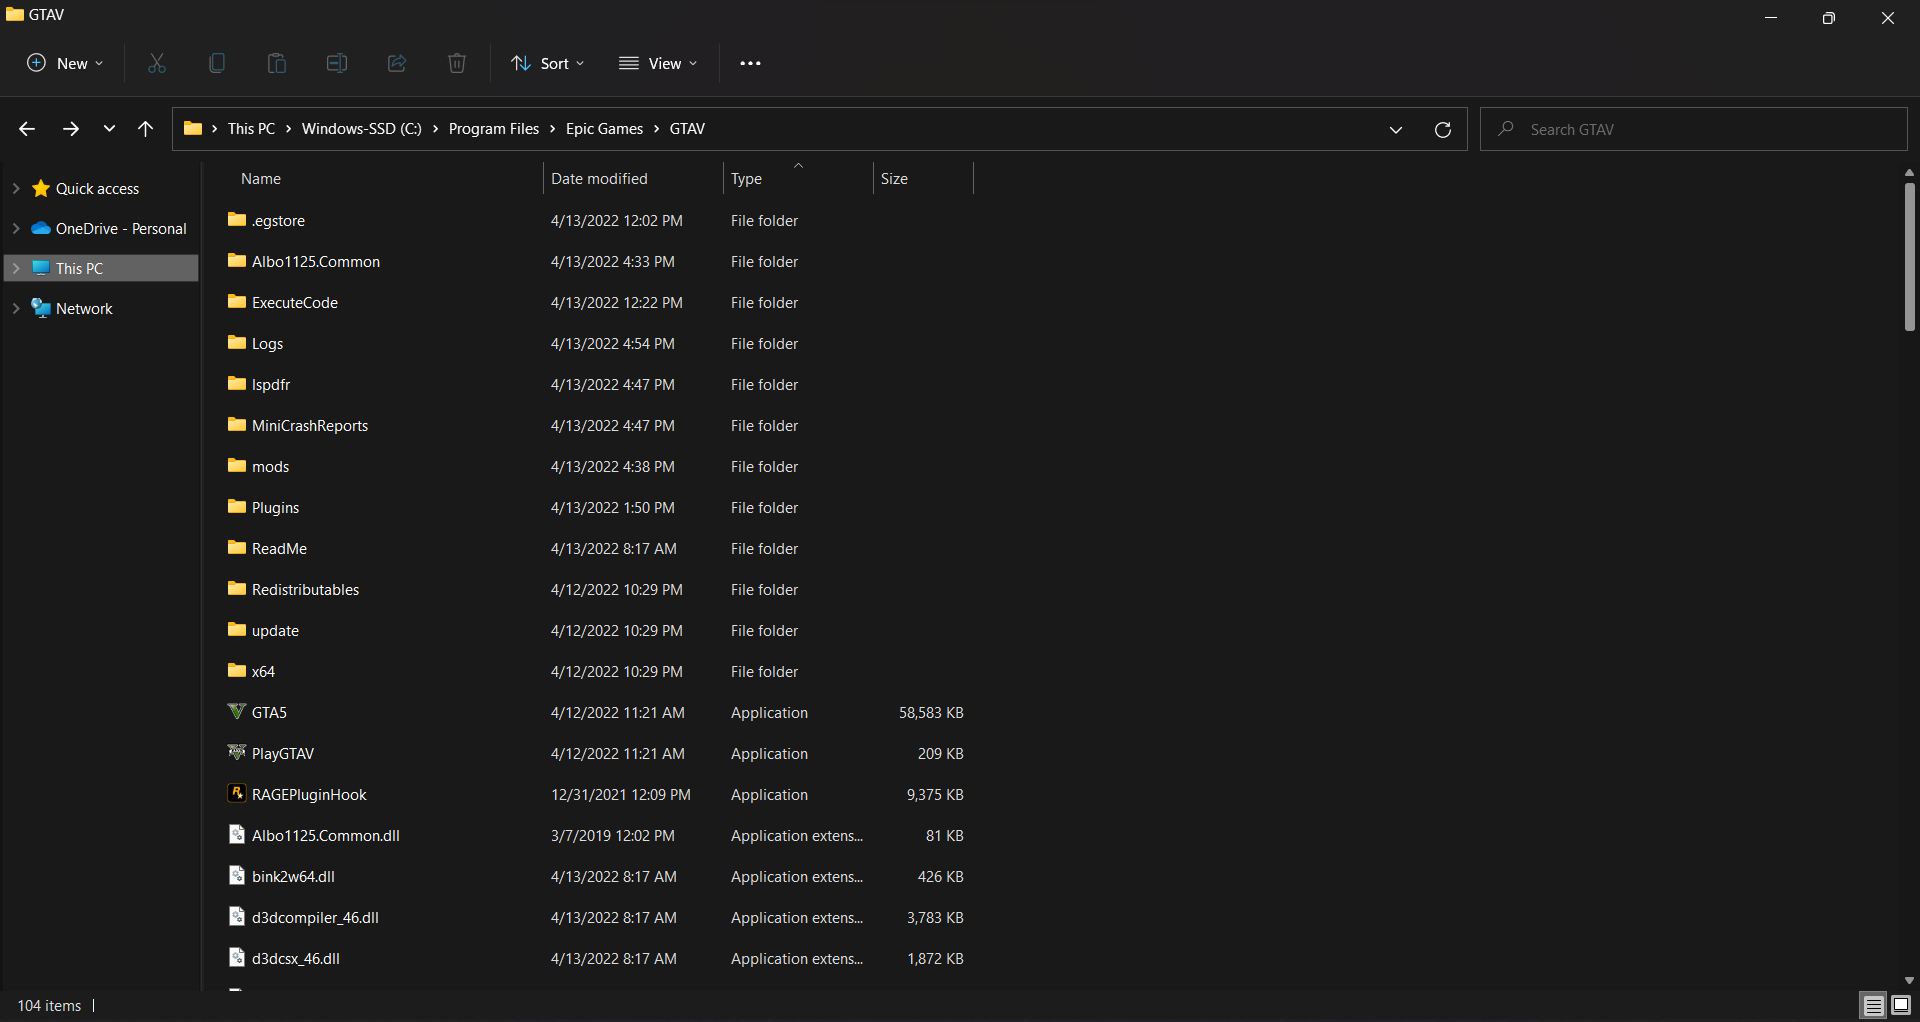Click the Share icon in toolbar
Viewport: 1920px width, 1022px height.
point(397,63)
